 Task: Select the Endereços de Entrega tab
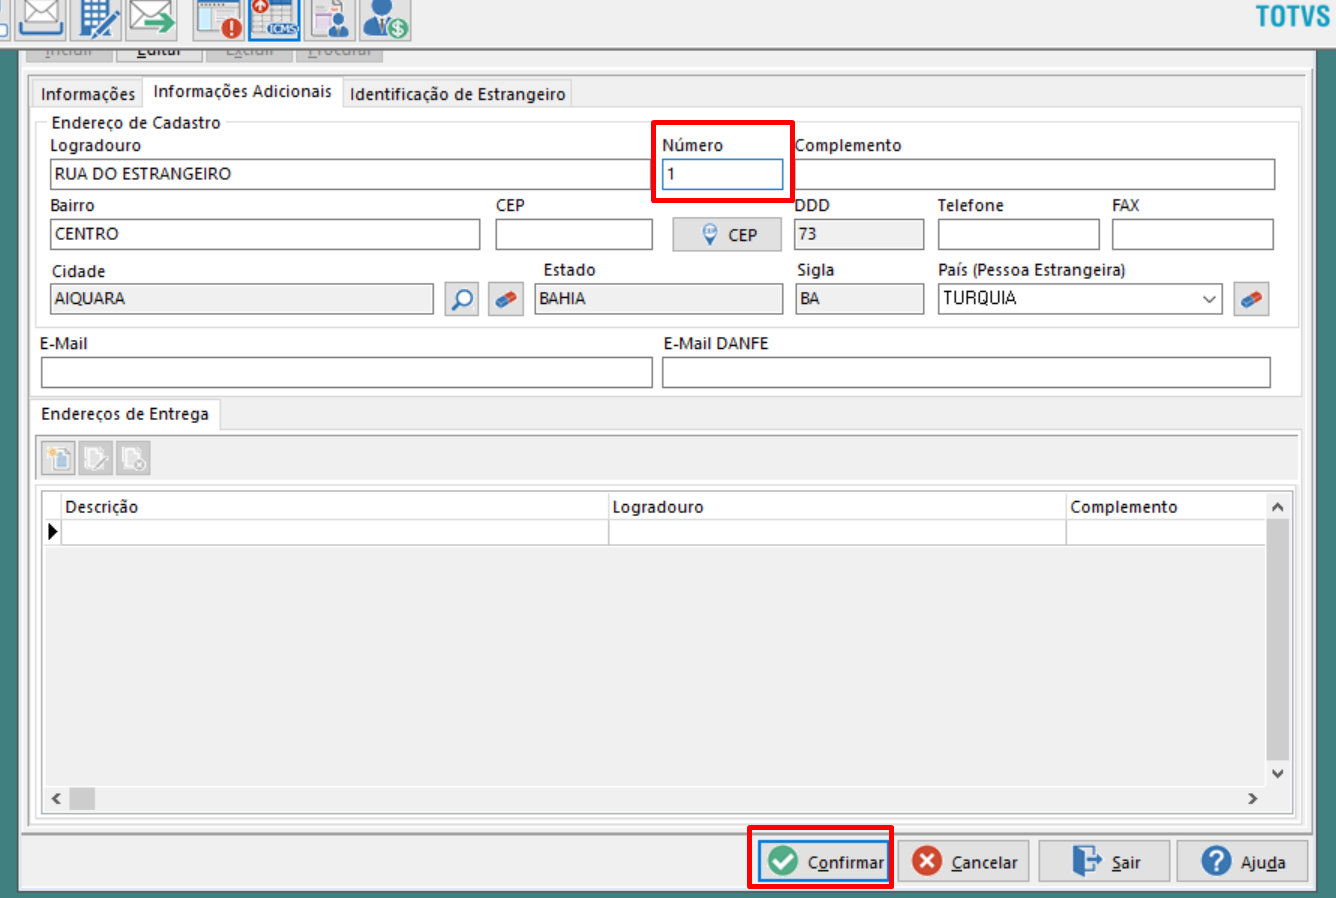click(125, 414)
